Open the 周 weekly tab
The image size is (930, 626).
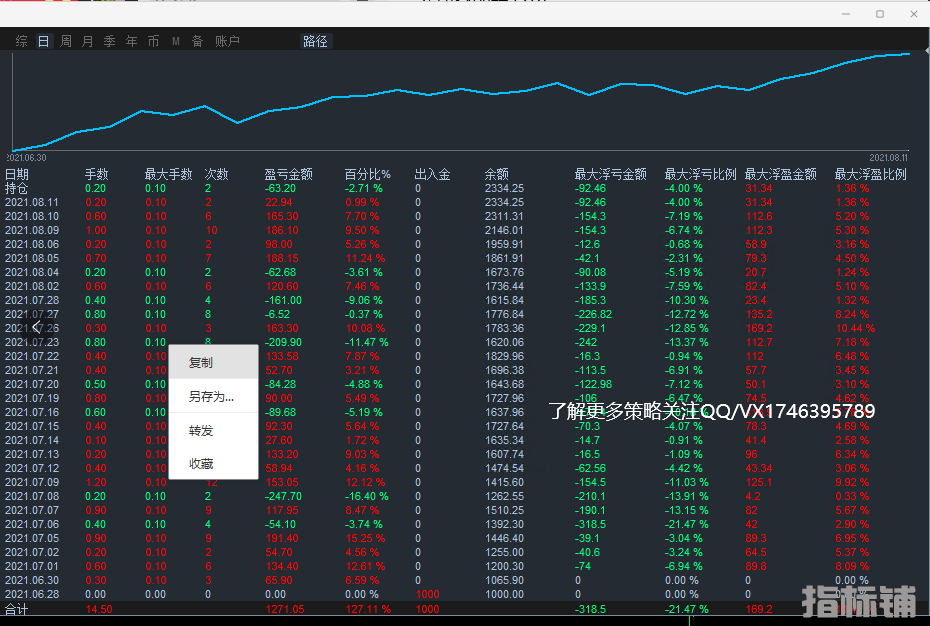(x=66, y=41)
